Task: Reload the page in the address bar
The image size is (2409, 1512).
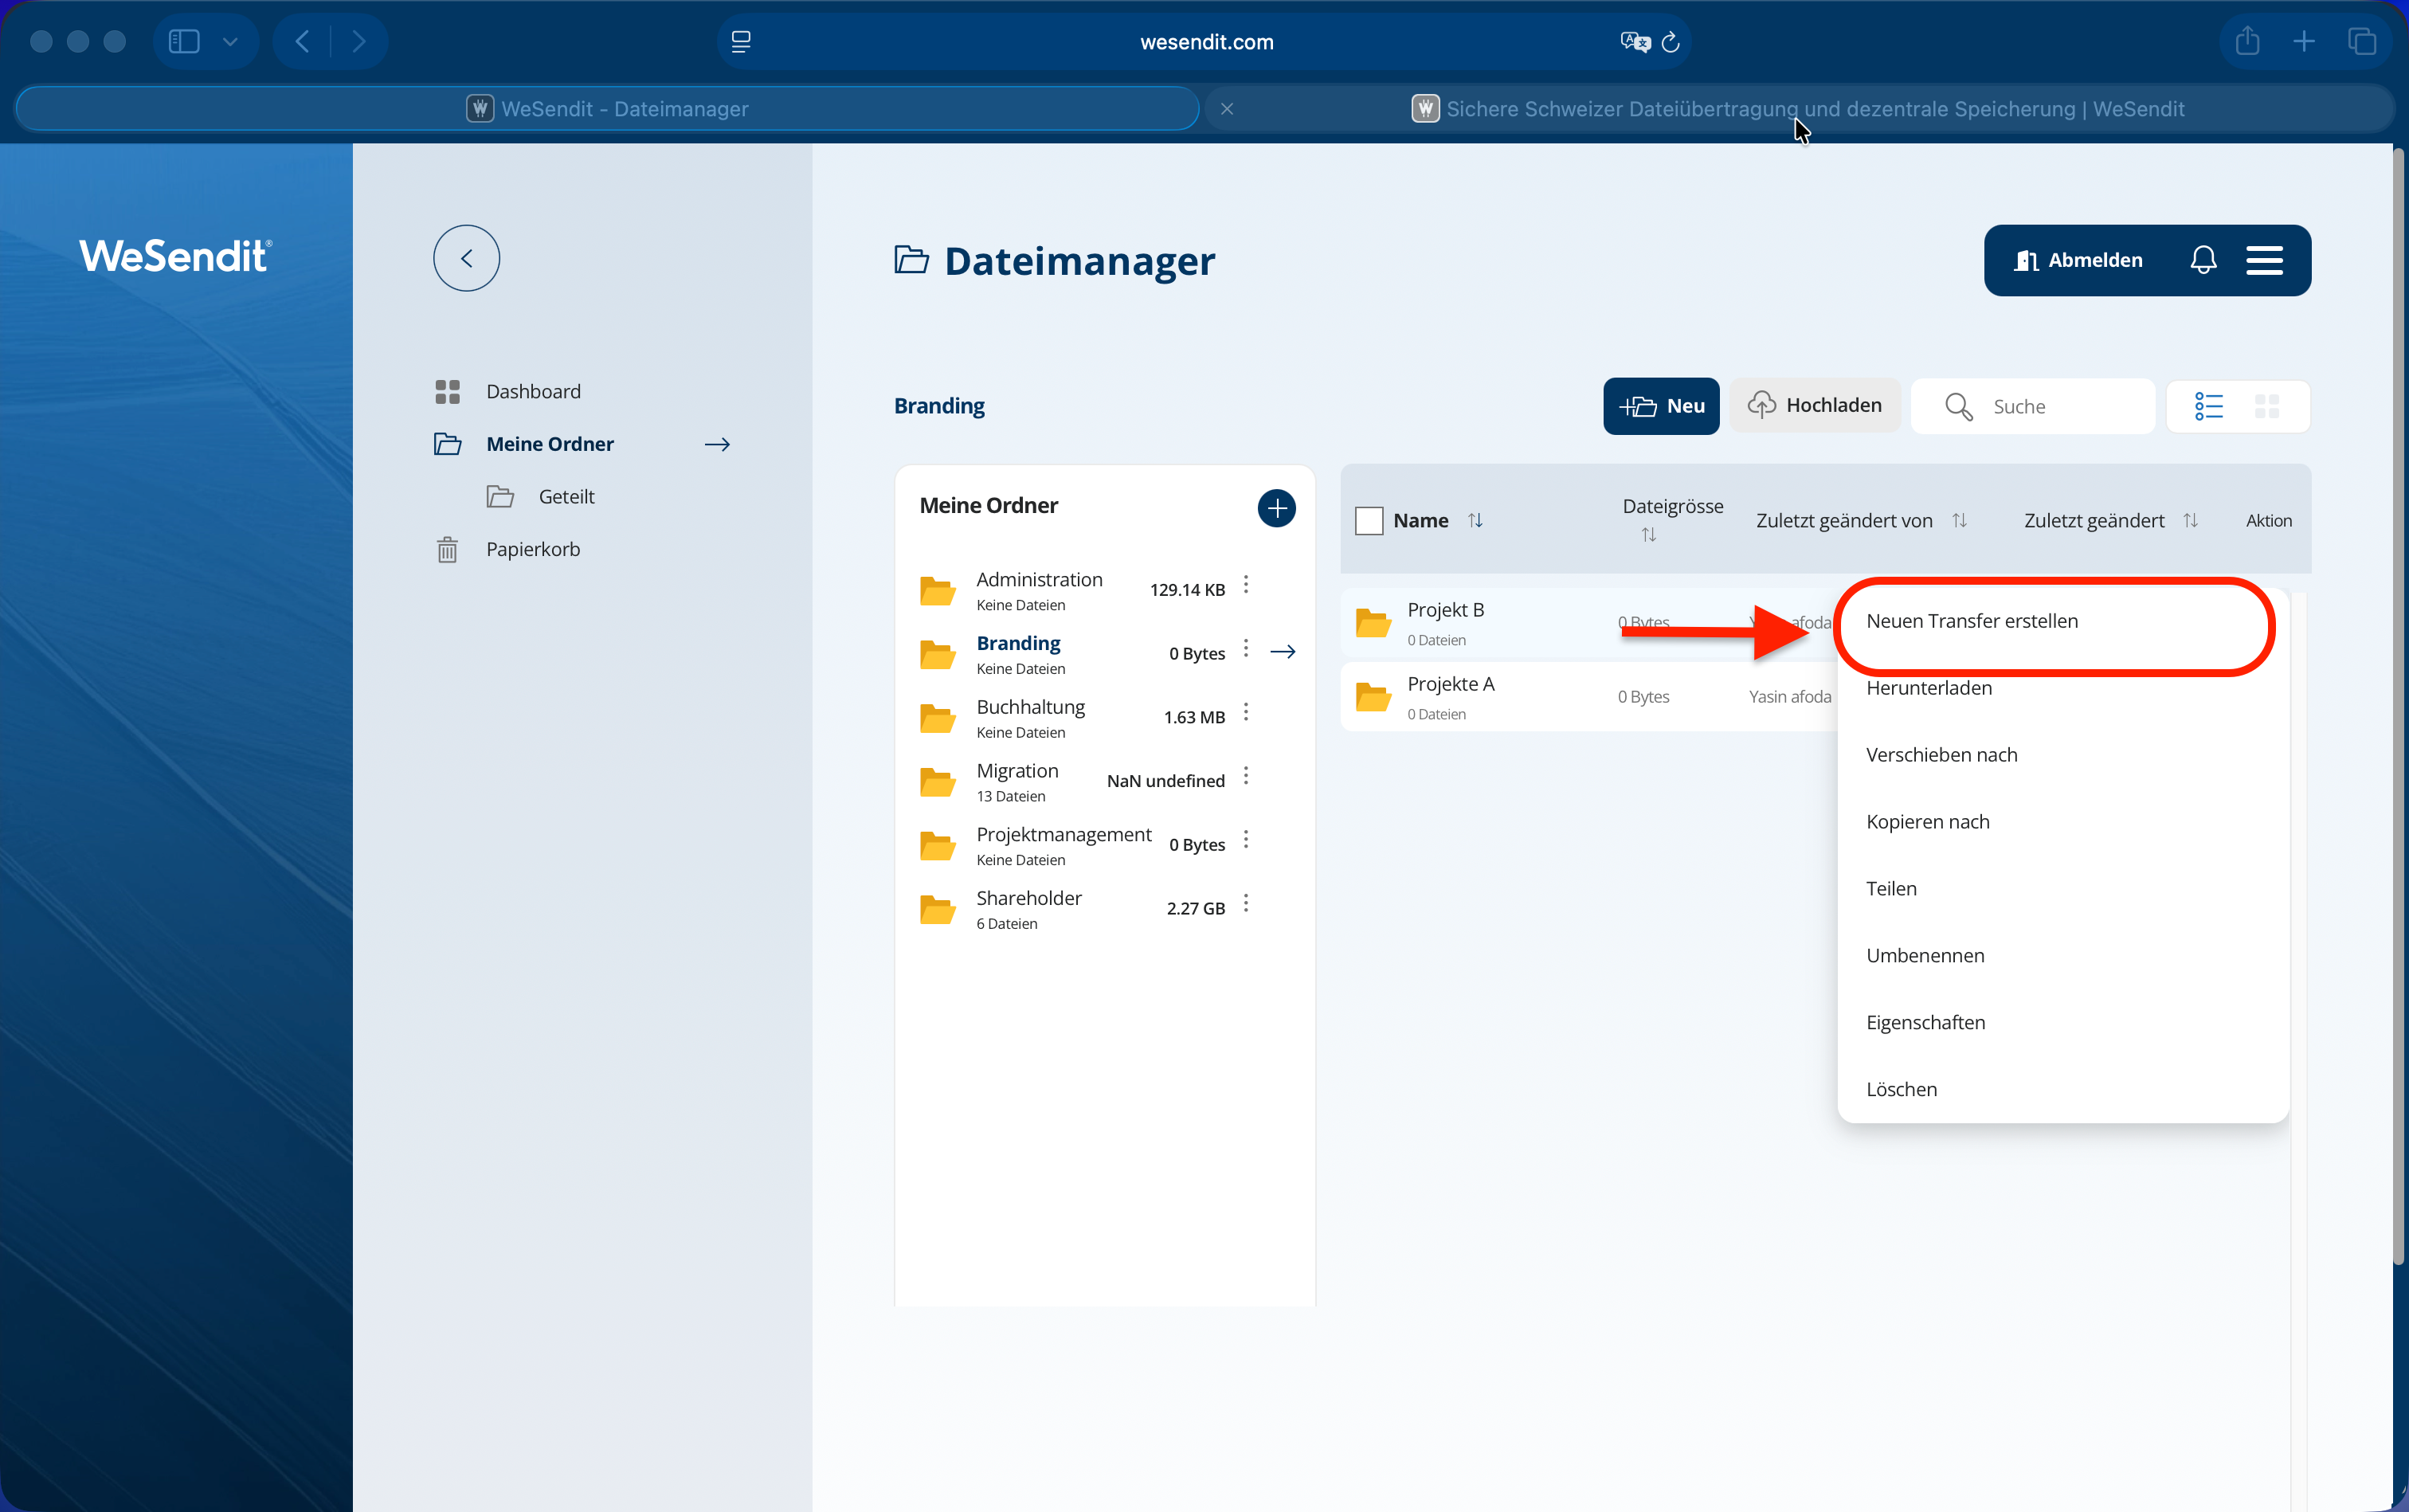Action: click(1670, 42)
